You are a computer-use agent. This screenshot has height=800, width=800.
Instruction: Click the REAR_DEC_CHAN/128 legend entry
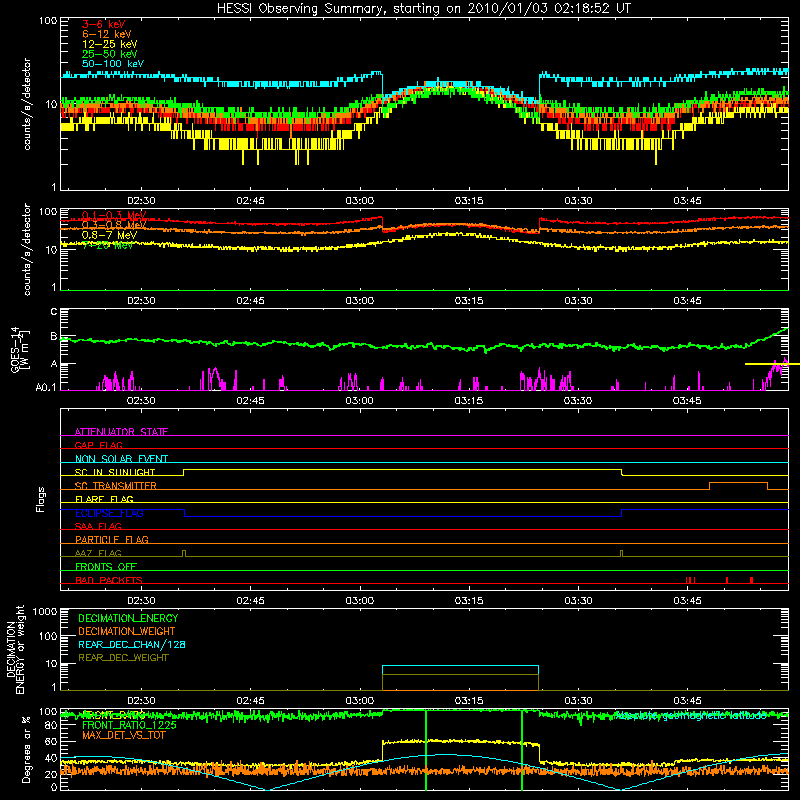tap(132, 644)
